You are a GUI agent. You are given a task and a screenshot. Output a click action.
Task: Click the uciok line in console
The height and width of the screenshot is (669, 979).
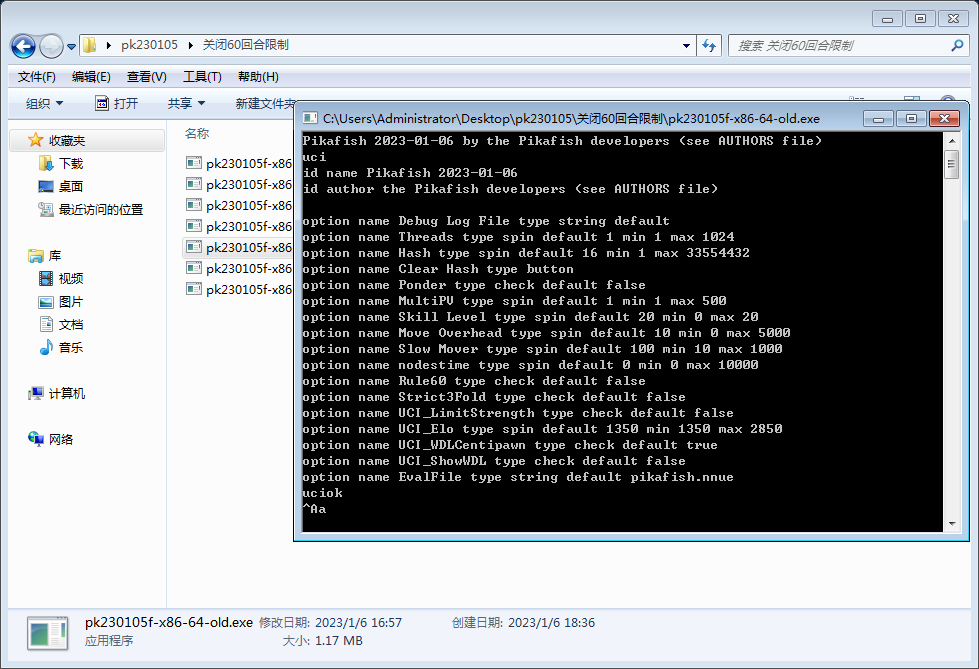(322, 493)
